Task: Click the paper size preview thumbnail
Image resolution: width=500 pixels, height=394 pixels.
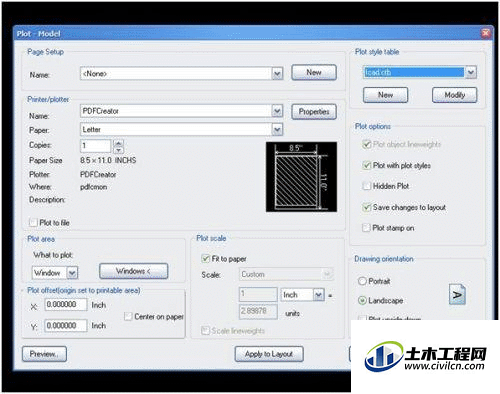Action: click(x=301, y=177)
